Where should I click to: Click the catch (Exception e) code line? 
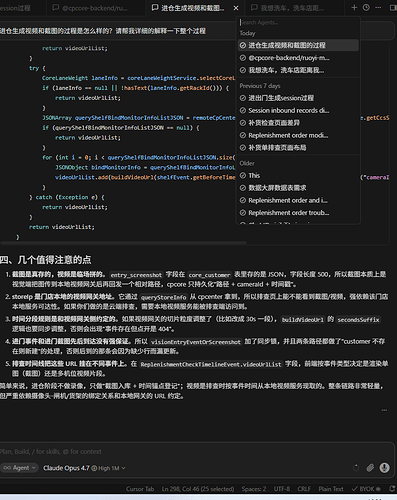(67, 197)
